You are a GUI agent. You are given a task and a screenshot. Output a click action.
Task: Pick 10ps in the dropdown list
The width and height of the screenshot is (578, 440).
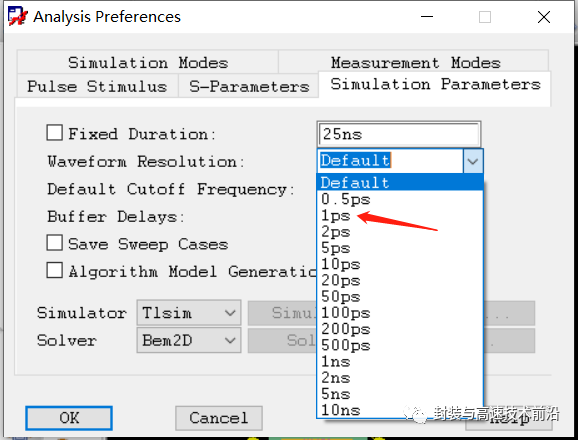coord(400,264)
